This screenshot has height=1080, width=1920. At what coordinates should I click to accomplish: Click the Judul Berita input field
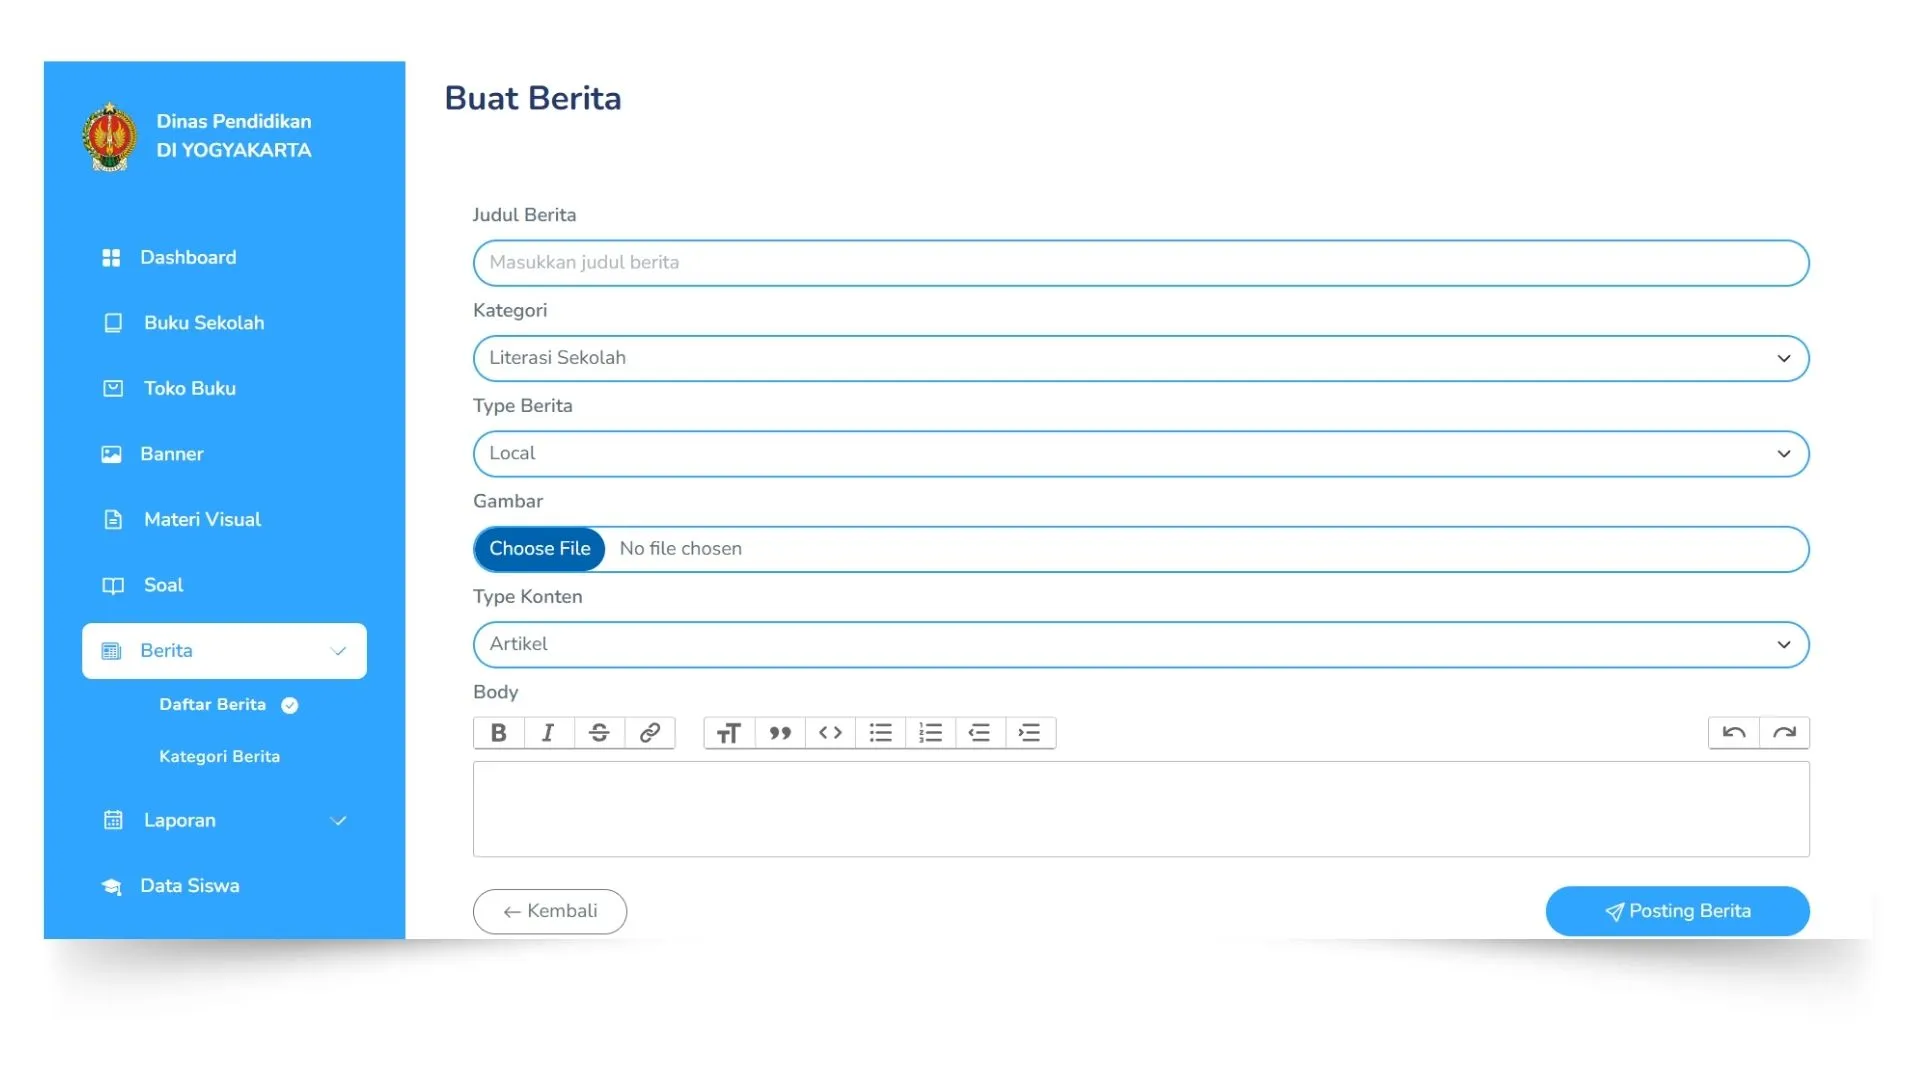click(1140, 263)
